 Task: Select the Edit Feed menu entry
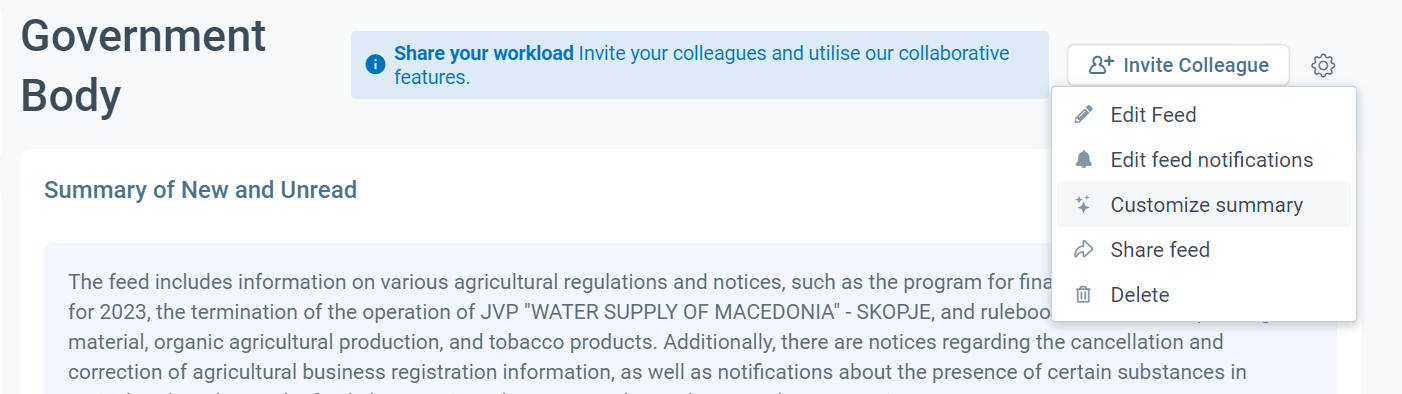pyautogui.click(x=1203, y=115)
